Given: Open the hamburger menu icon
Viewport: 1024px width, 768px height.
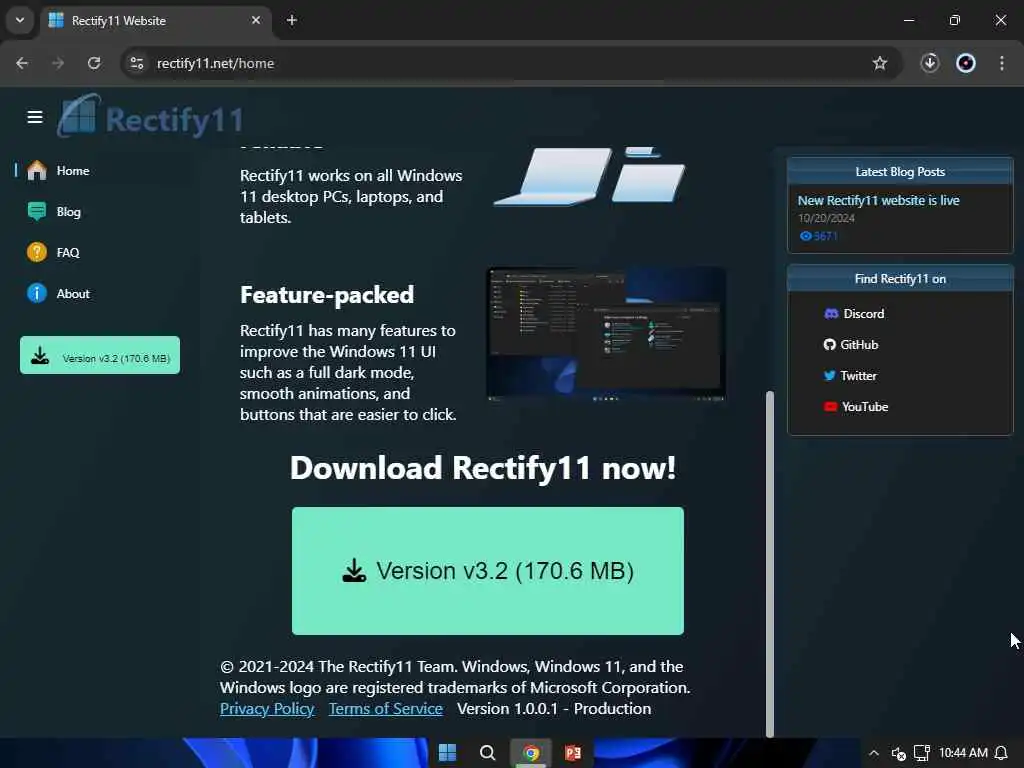Looking at the screenshot, I should pos(35,117).
